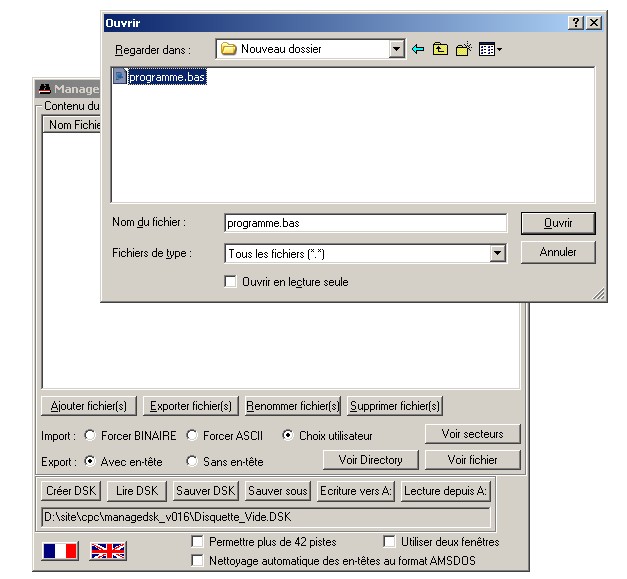This screenshot has width=627, height=579.
Task: Switch language with French flag
Action: [x=61, y=550]
